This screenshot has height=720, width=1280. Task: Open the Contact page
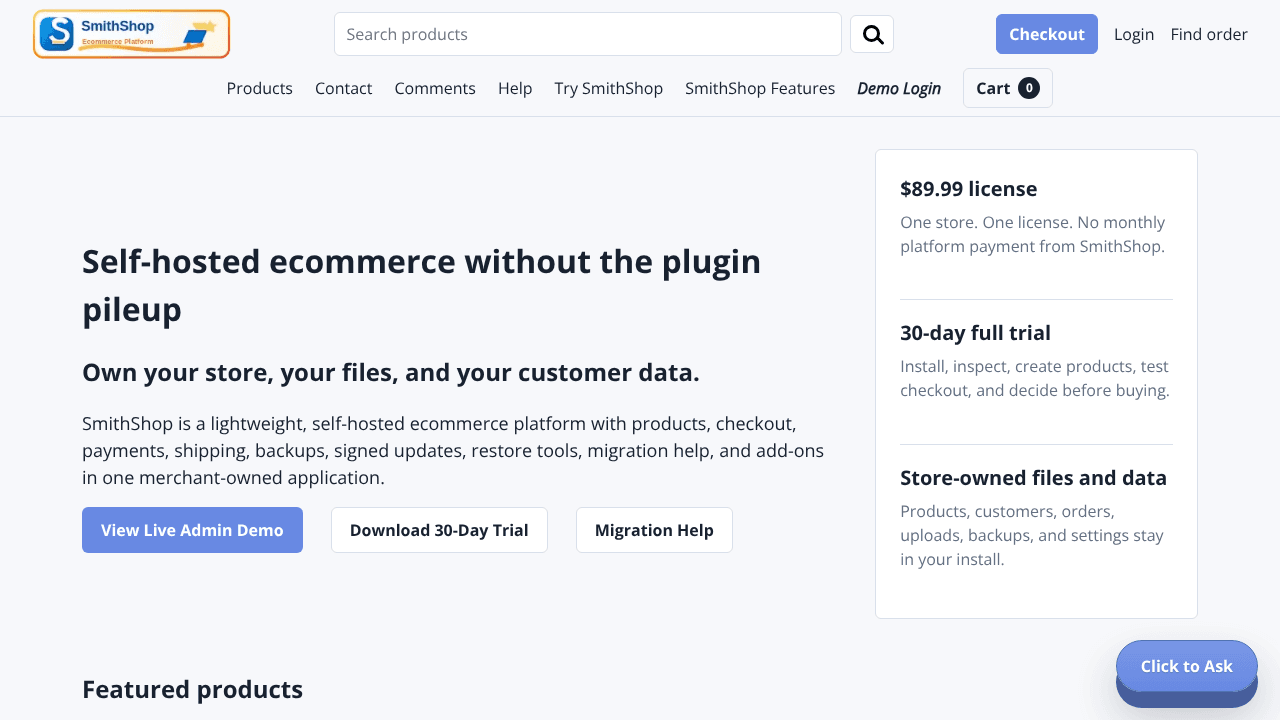[343, 88]
